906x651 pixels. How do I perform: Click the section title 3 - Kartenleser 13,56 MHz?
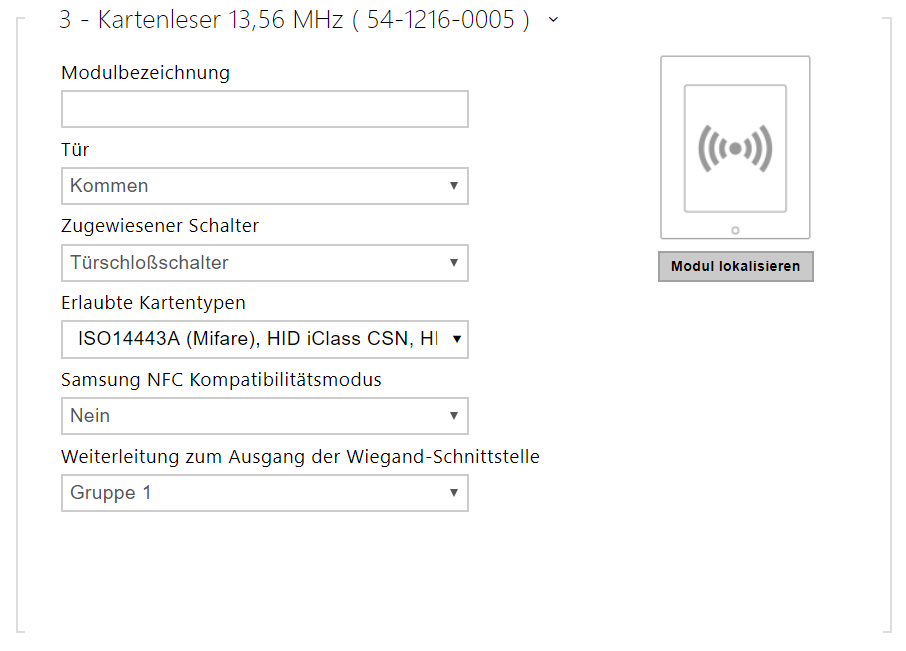[x=294, y=20]
